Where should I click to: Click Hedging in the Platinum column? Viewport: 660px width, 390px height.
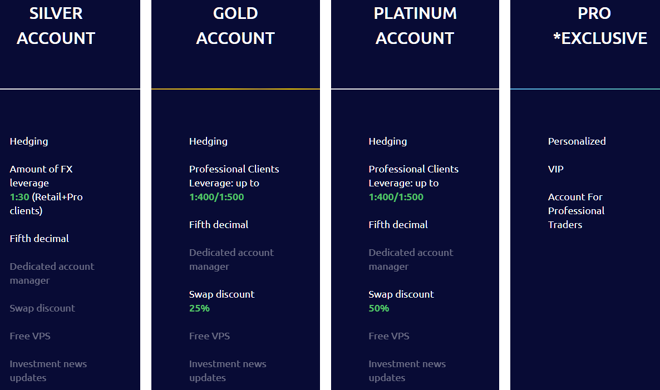388,141
